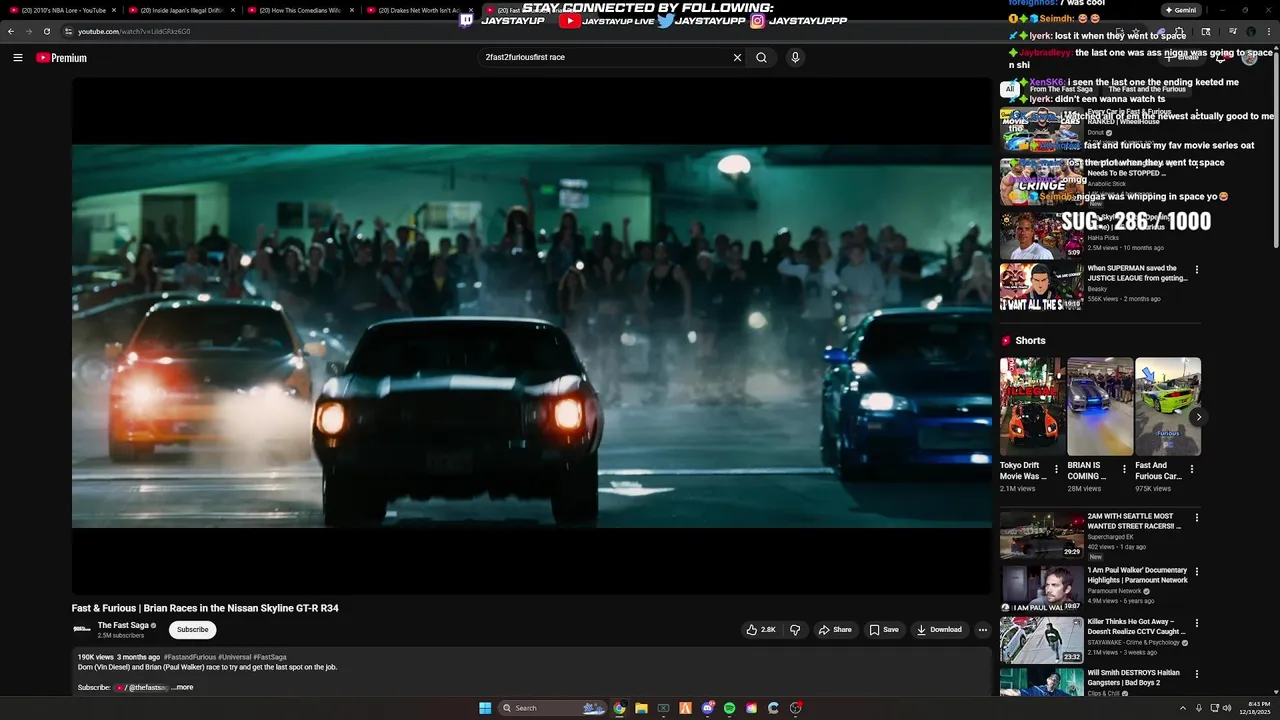Screen dimensions: 1280x720
Task: Go to YouTube Premium home logo
Action: pos(61,58)
